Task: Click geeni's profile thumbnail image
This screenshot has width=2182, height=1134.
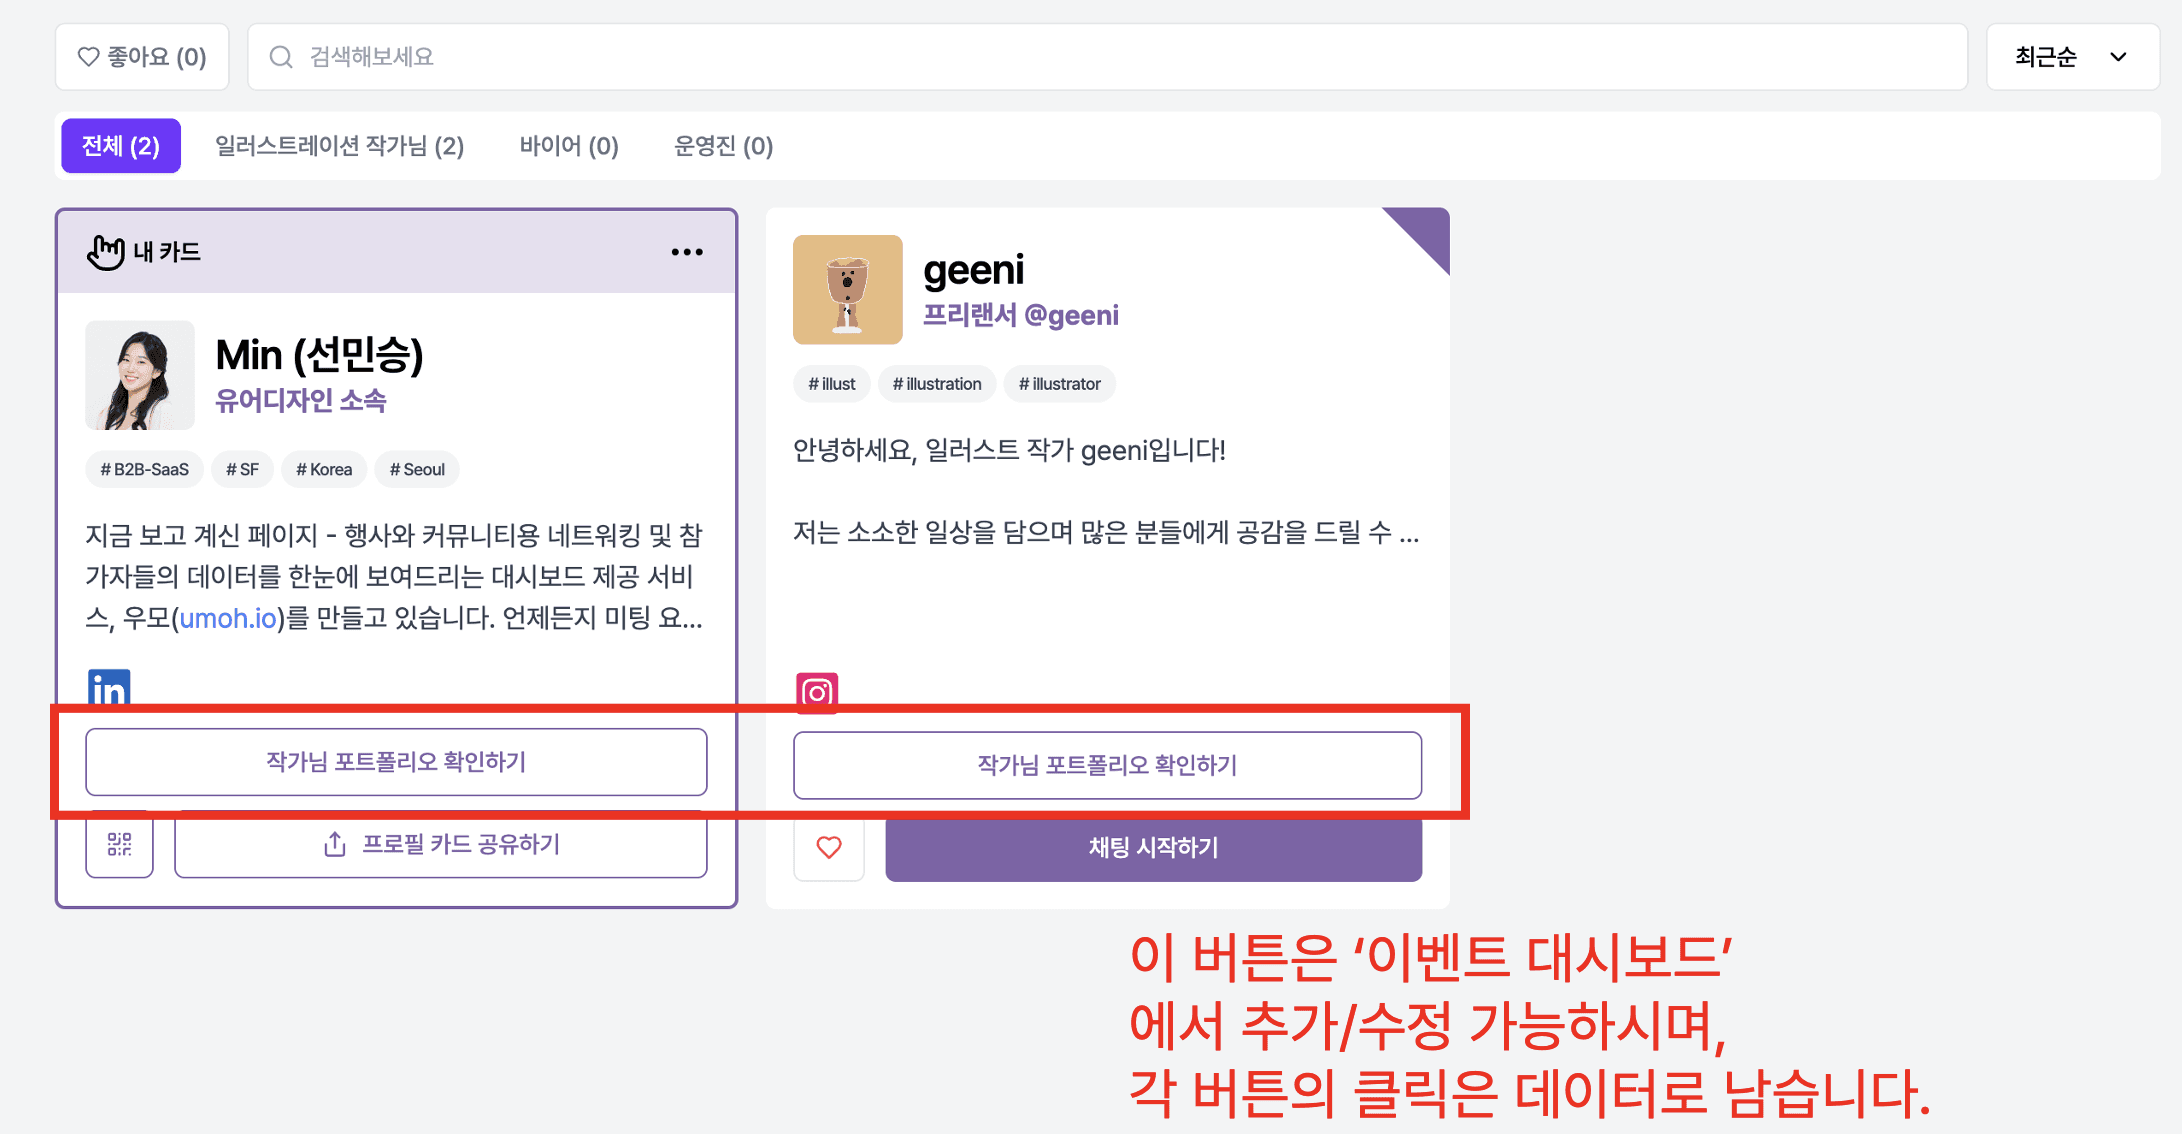Action: pyautogui.click(x=848, y=290)
